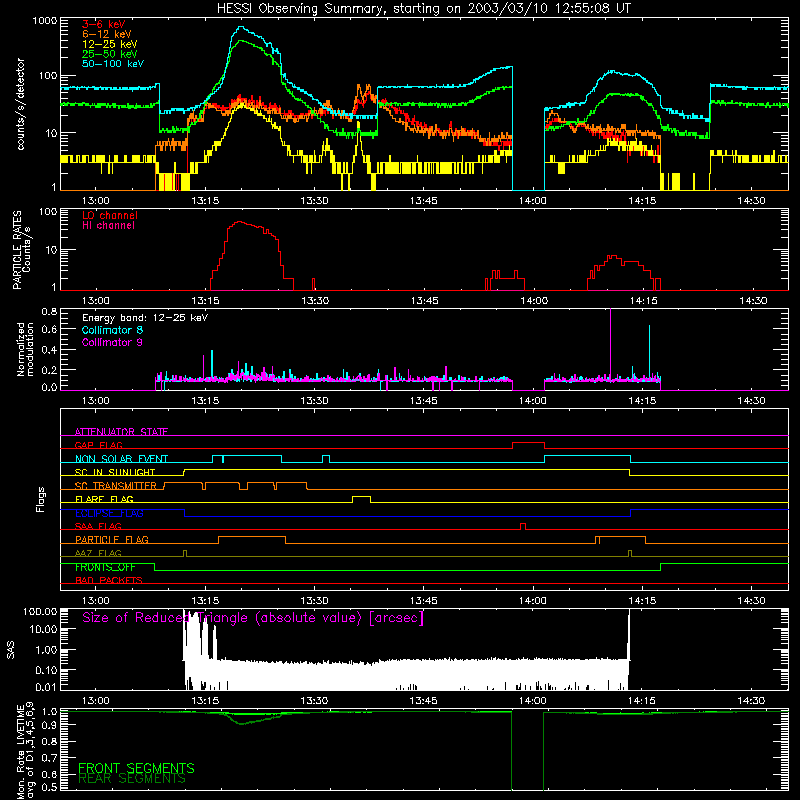Pick the cyan 50-100 keV legend entry
The height and width of the screenshot is (800, 800).
[x=113, y=64]
